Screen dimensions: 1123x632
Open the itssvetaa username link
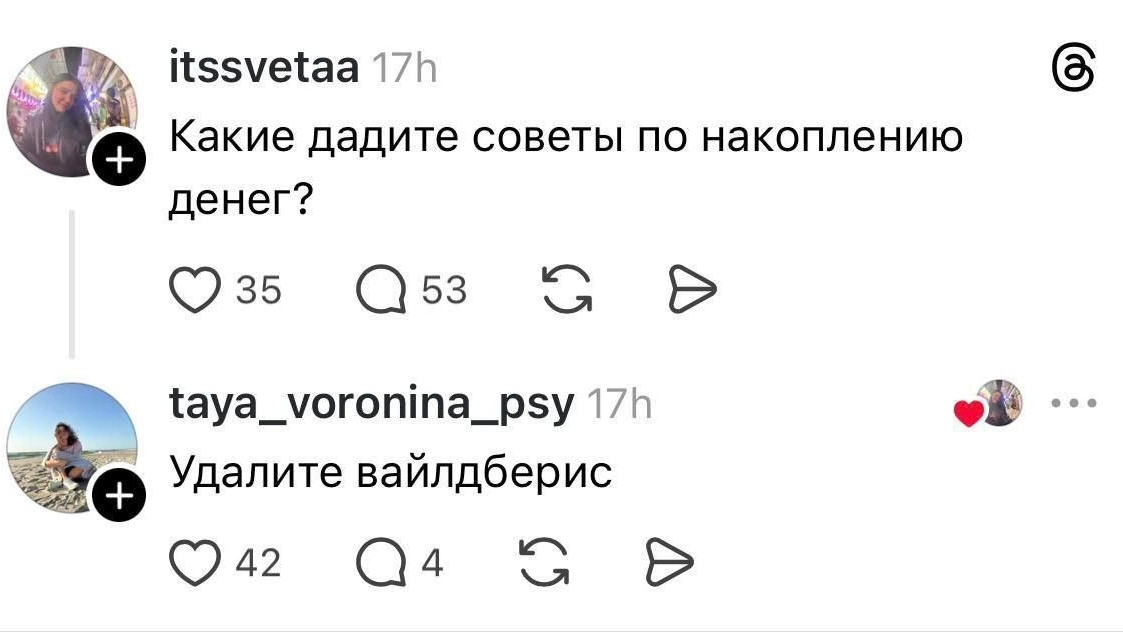point(264,69)
